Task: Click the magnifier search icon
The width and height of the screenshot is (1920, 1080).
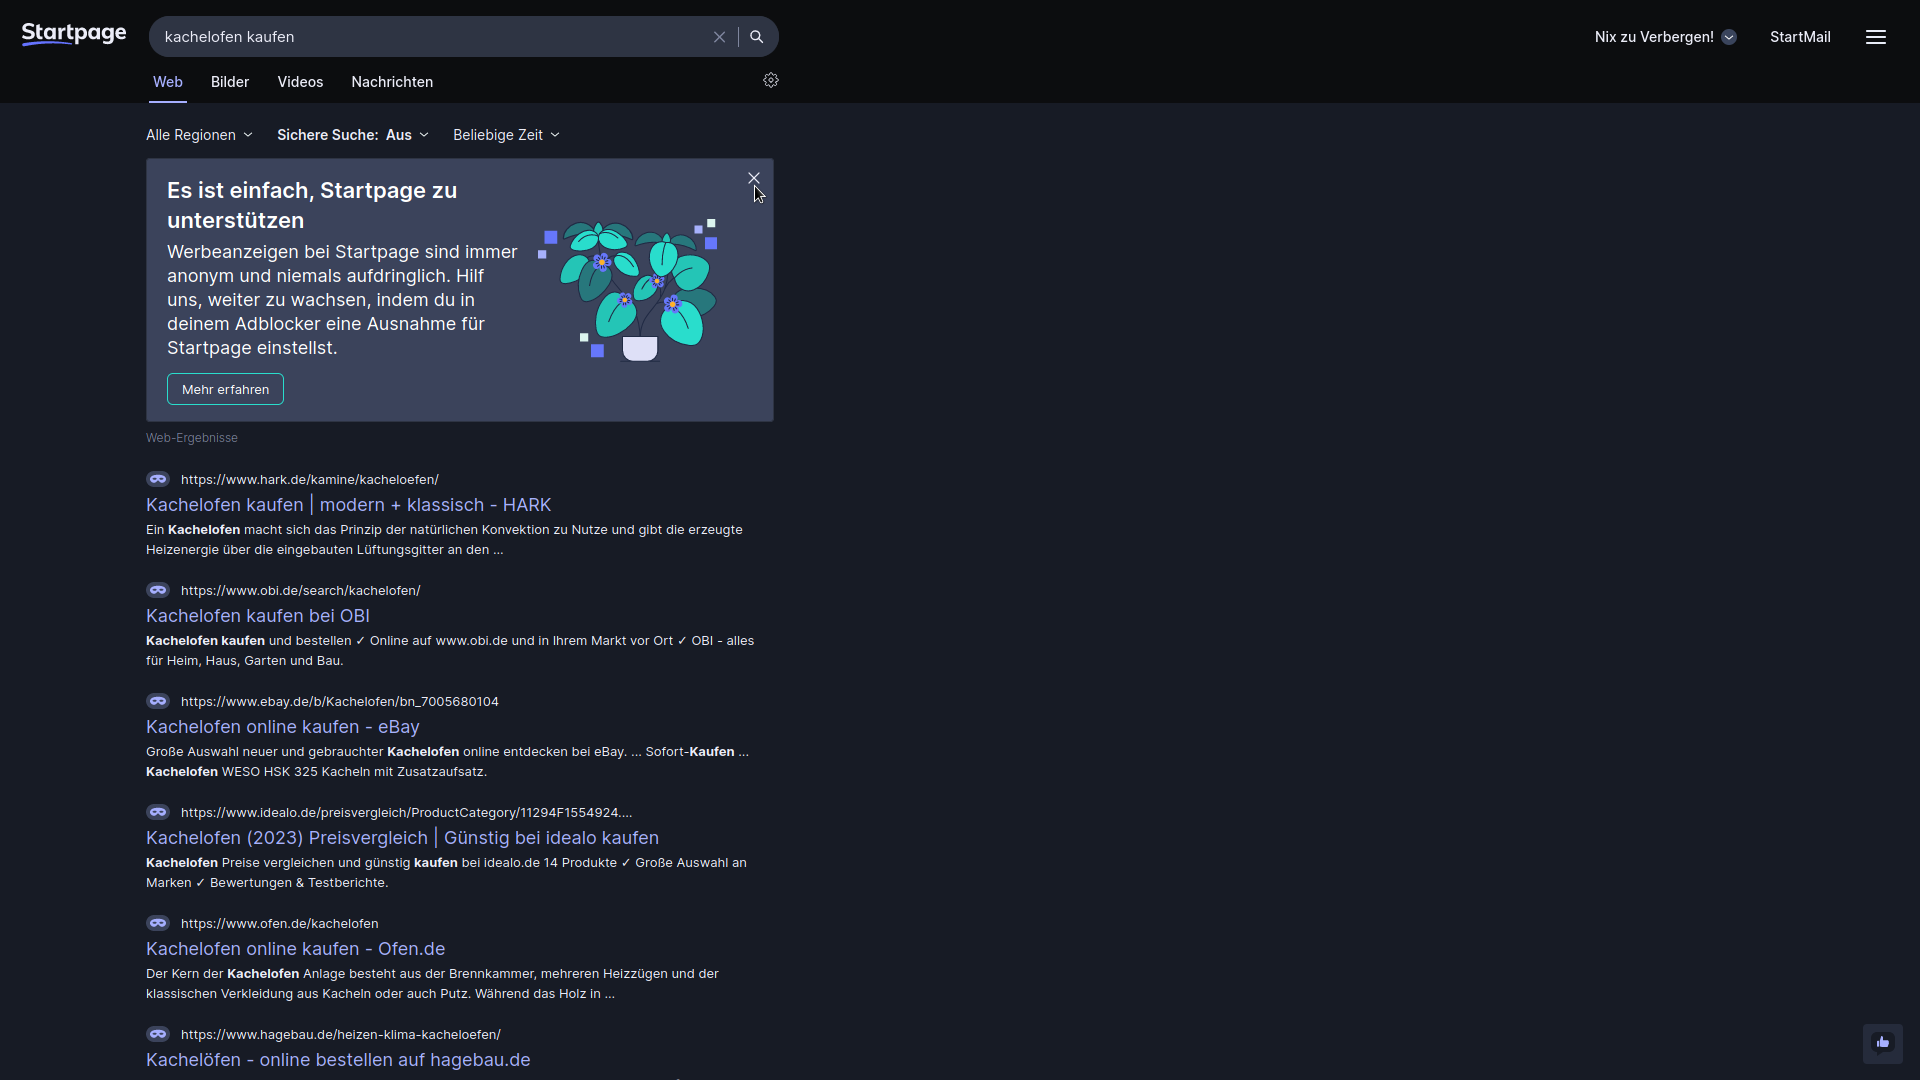Action: 757,37
